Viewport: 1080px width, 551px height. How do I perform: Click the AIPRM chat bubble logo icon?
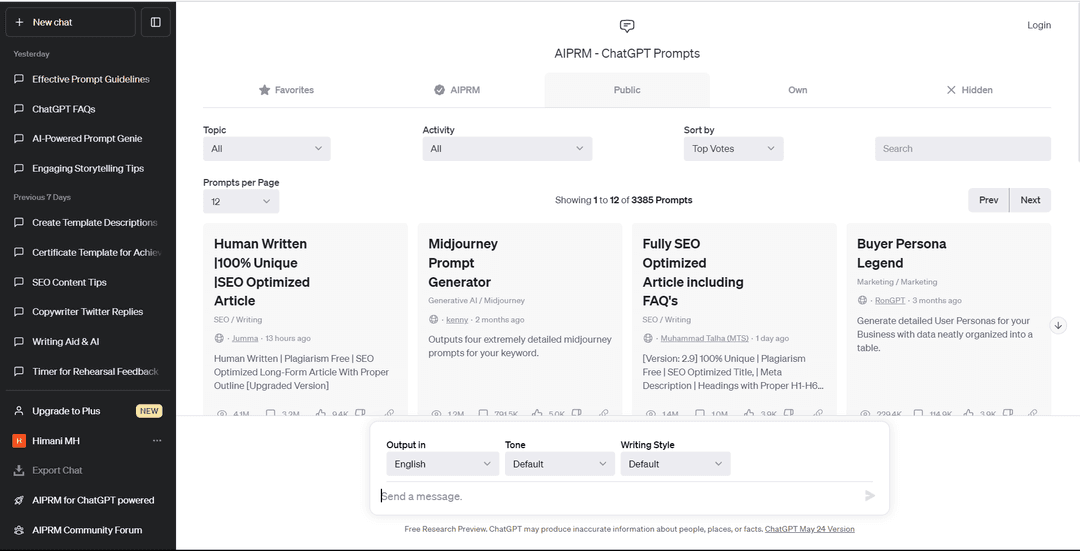(x=627, y=26)
